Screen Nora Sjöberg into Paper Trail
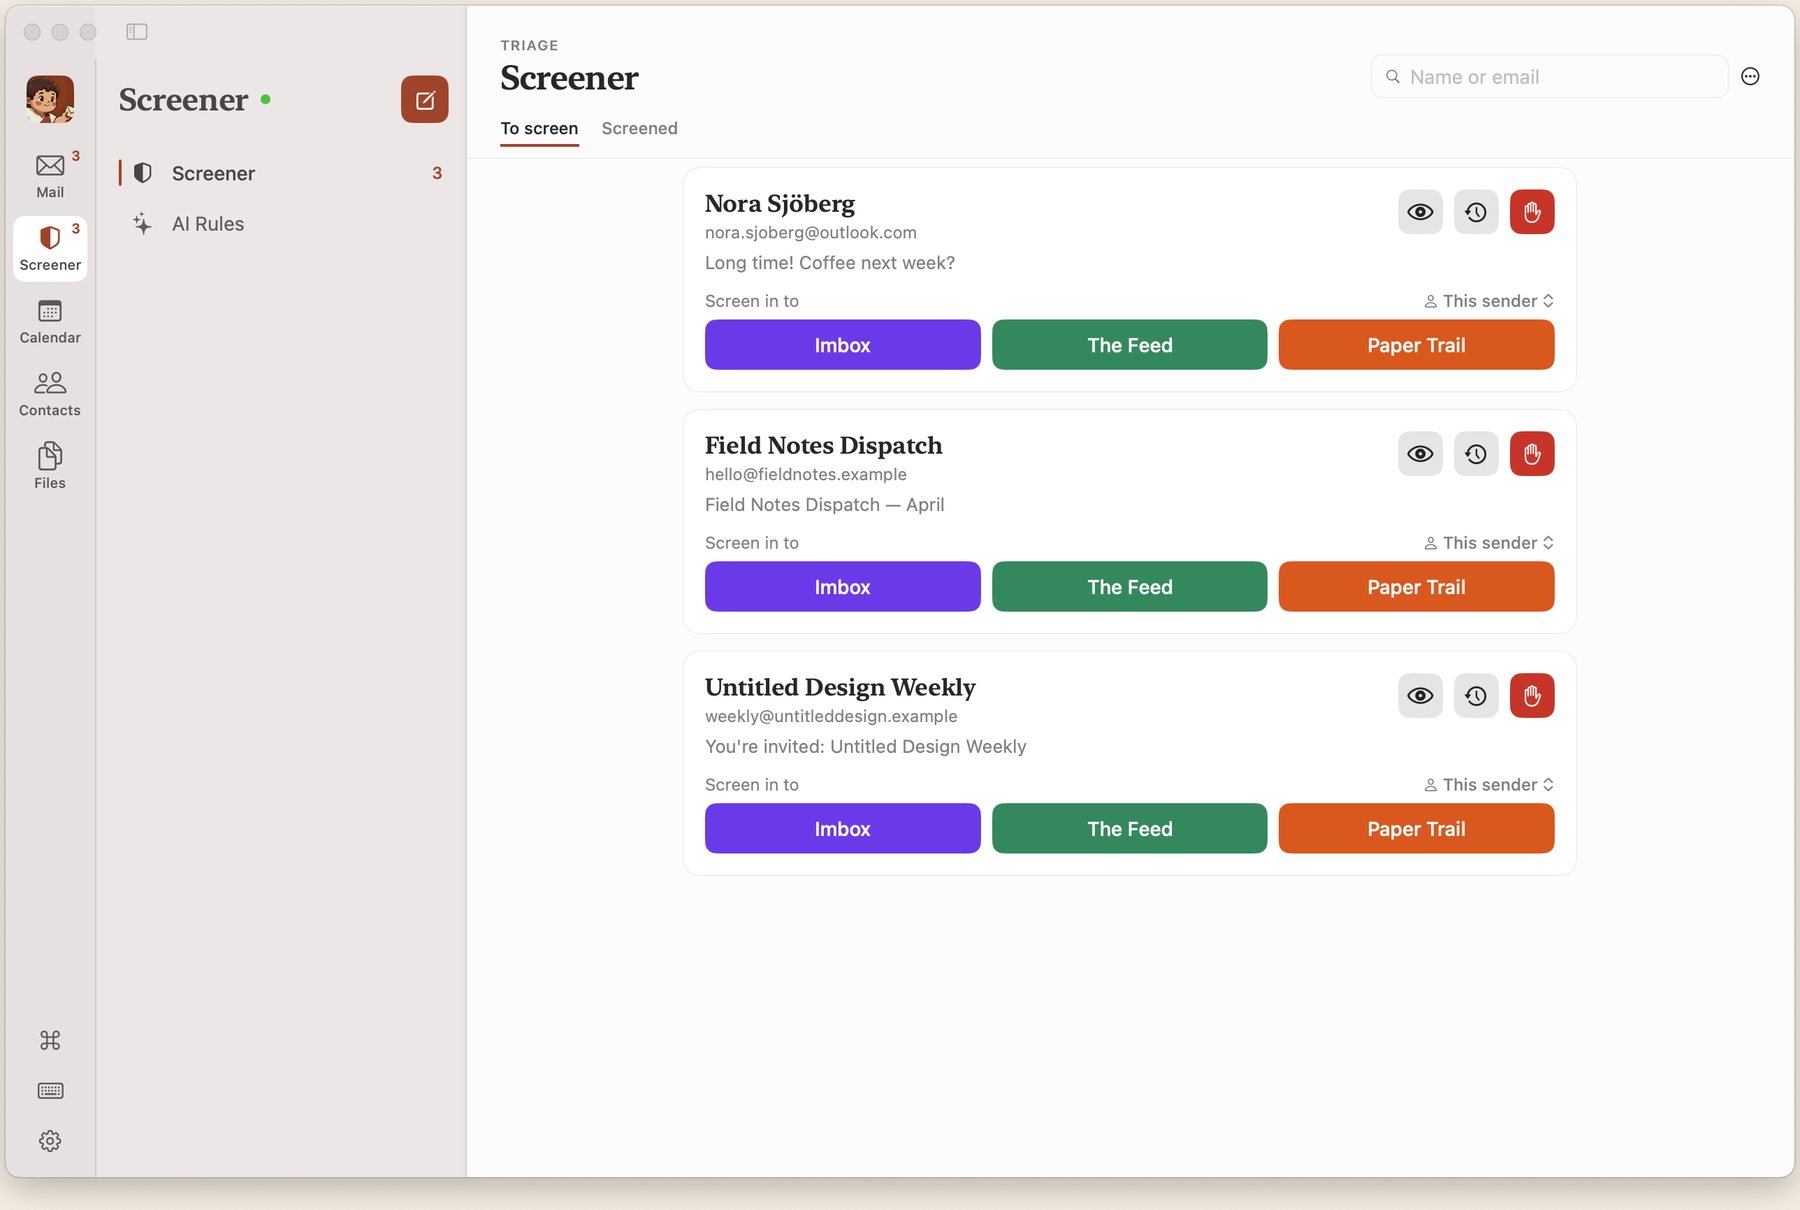1800x1210 pixels. click(x=1416, y=345)
